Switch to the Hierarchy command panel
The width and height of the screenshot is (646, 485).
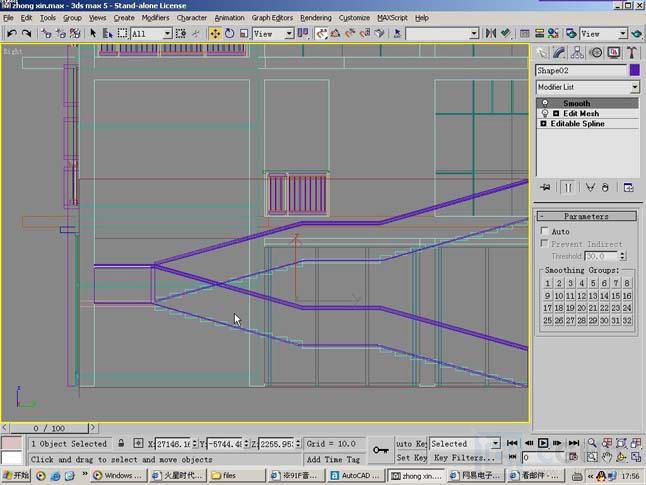(577, 53)
